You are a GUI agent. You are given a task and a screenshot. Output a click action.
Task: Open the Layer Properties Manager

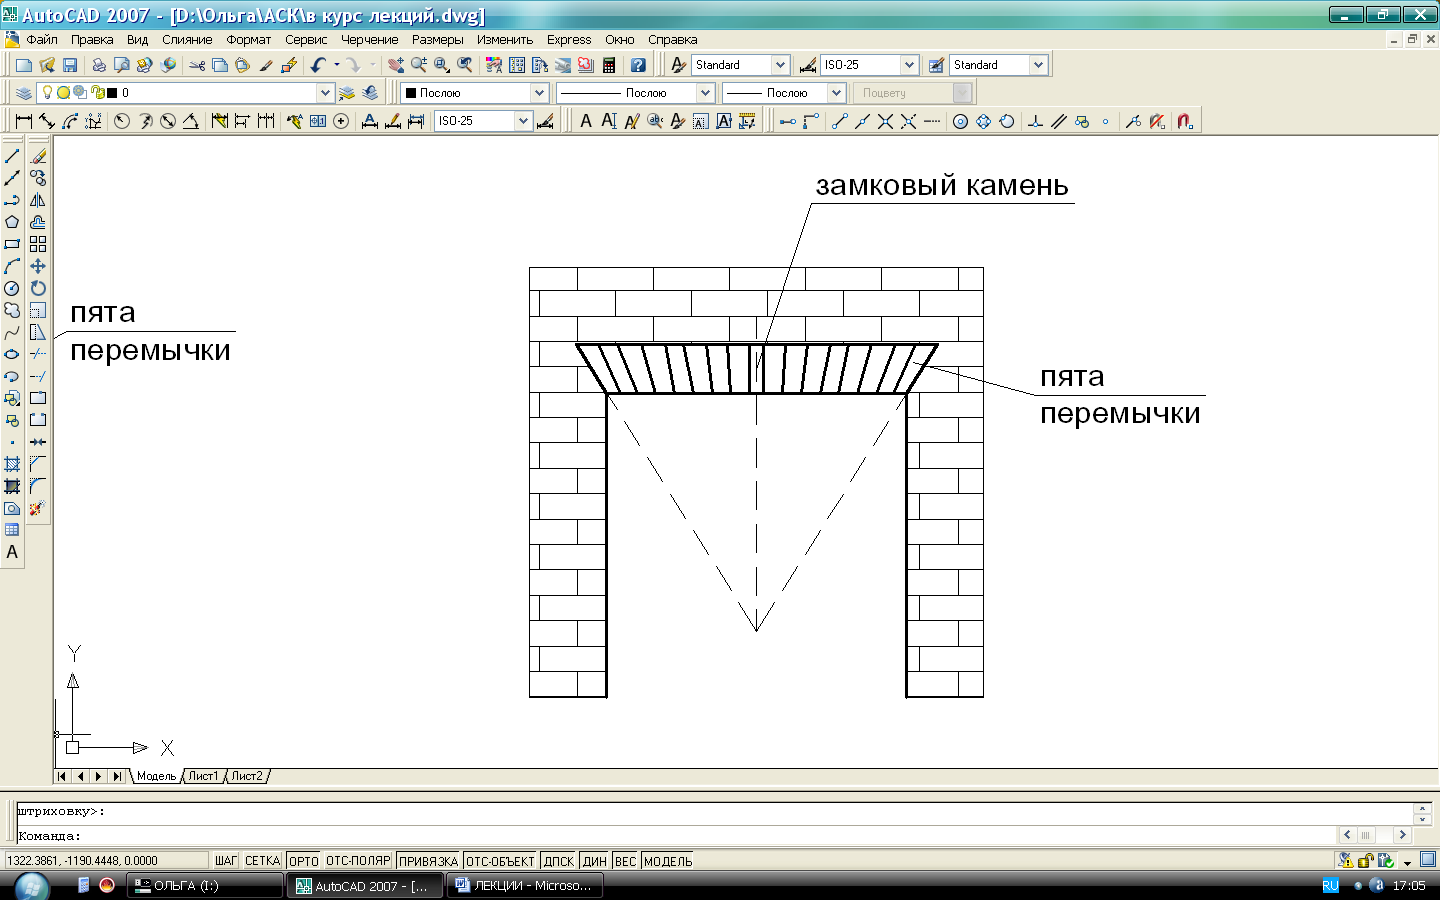click(24, 93)
